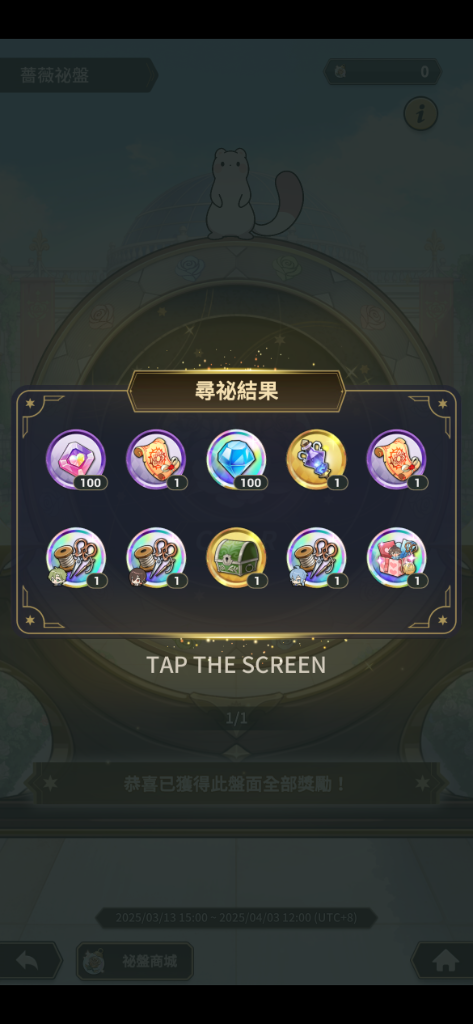Tap thread-and-scissors reward with blue-haired character
The height and width of the screenshot is (1024, 473).
[x=317, y=558]
